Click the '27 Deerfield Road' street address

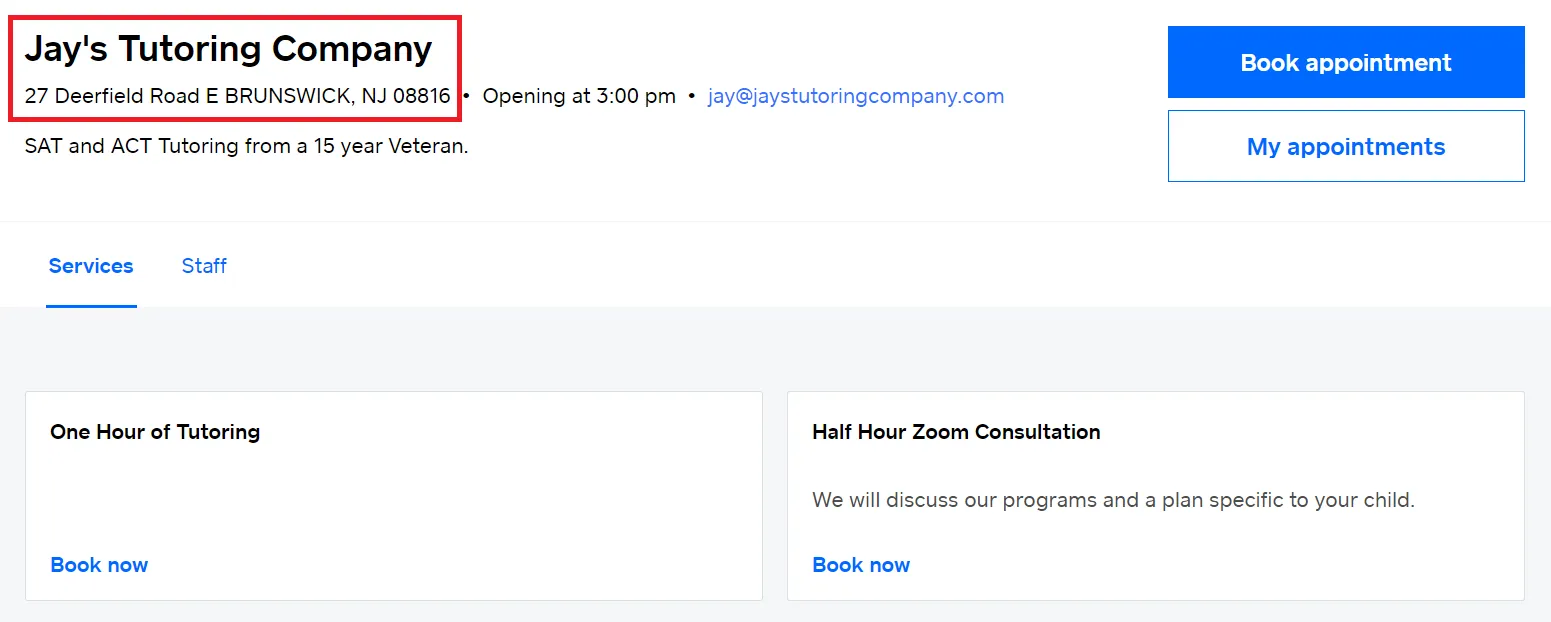112,97
